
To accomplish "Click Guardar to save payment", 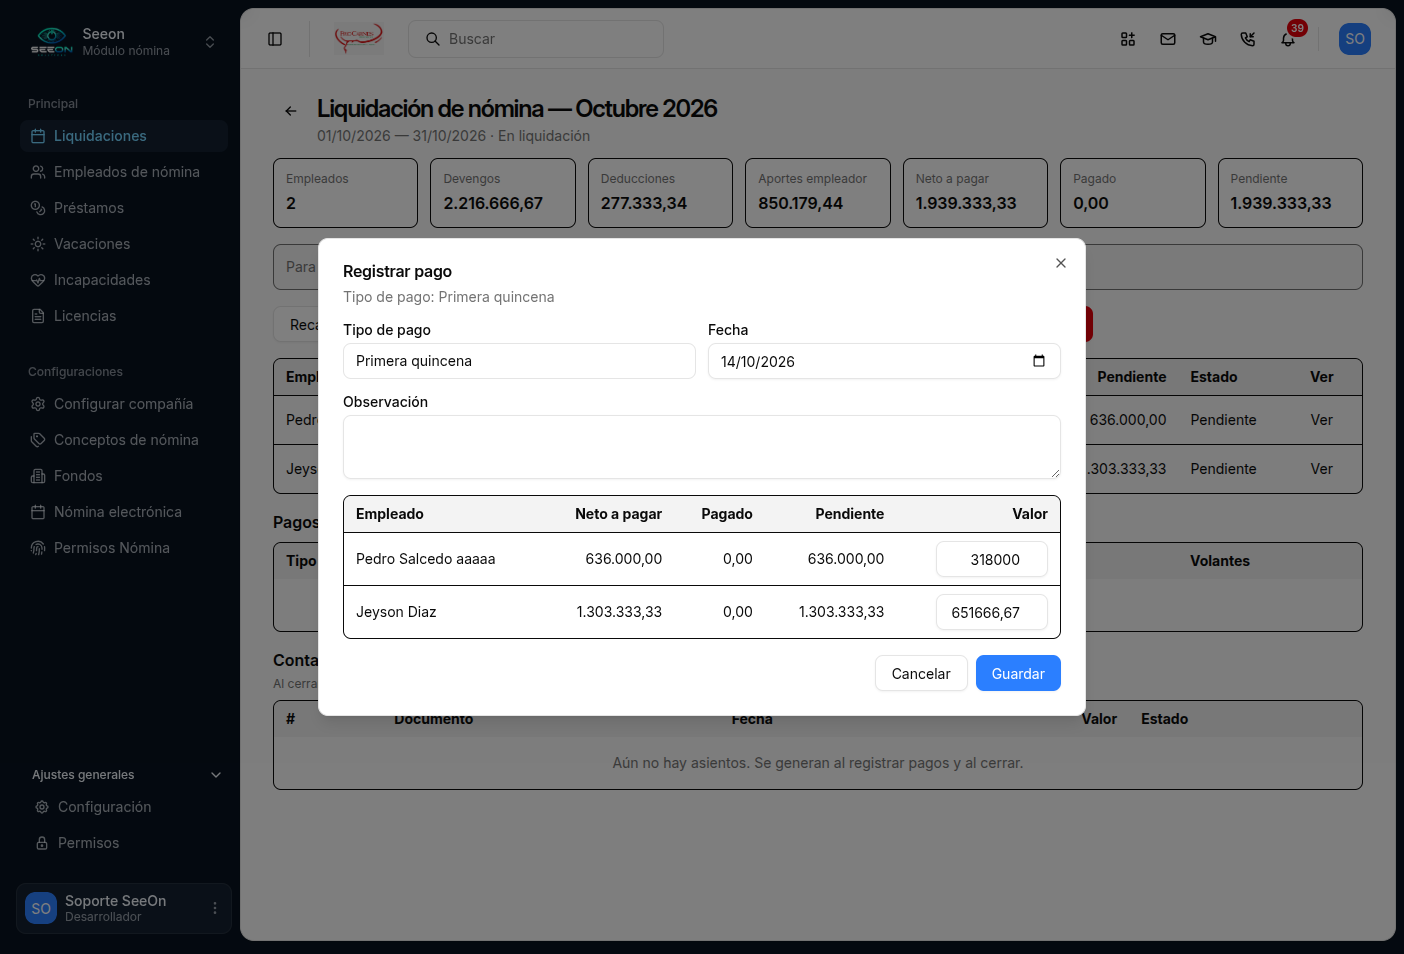I will [1018, 673].
